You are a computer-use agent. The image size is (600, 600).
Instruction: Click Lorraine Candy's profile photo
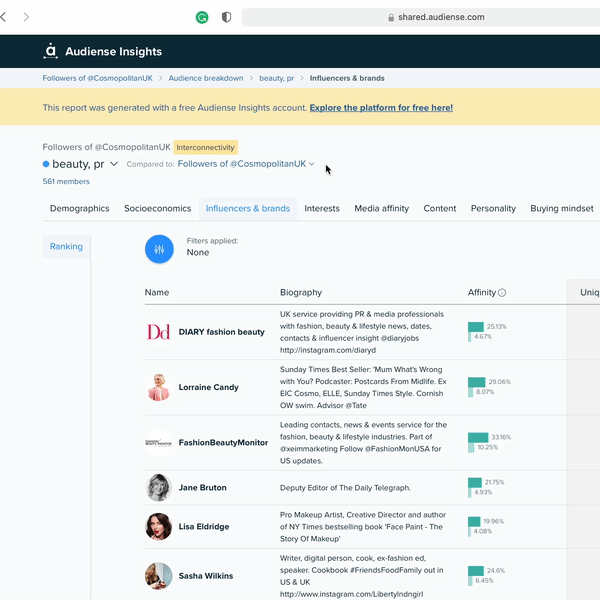coord(158,387)
